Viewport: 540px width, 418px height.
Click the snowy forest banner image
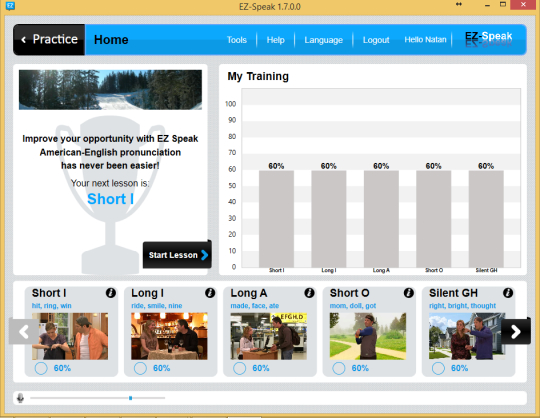click(110, 90)
